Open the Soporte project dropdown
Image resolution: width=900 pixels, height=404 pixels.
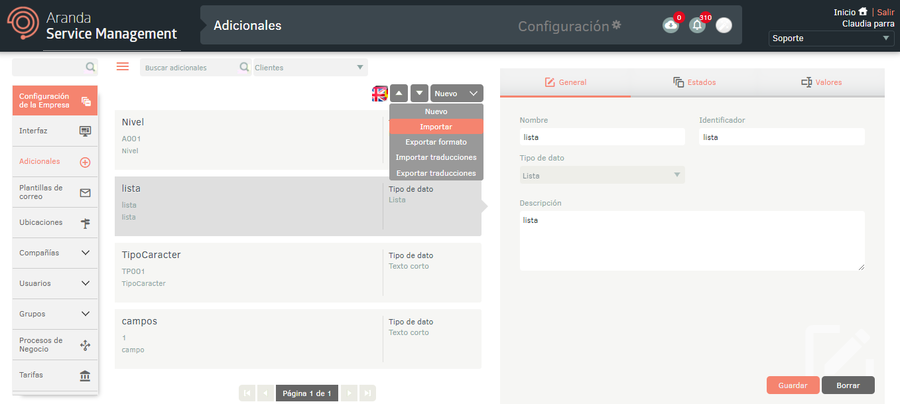click(x=830, y=39)
